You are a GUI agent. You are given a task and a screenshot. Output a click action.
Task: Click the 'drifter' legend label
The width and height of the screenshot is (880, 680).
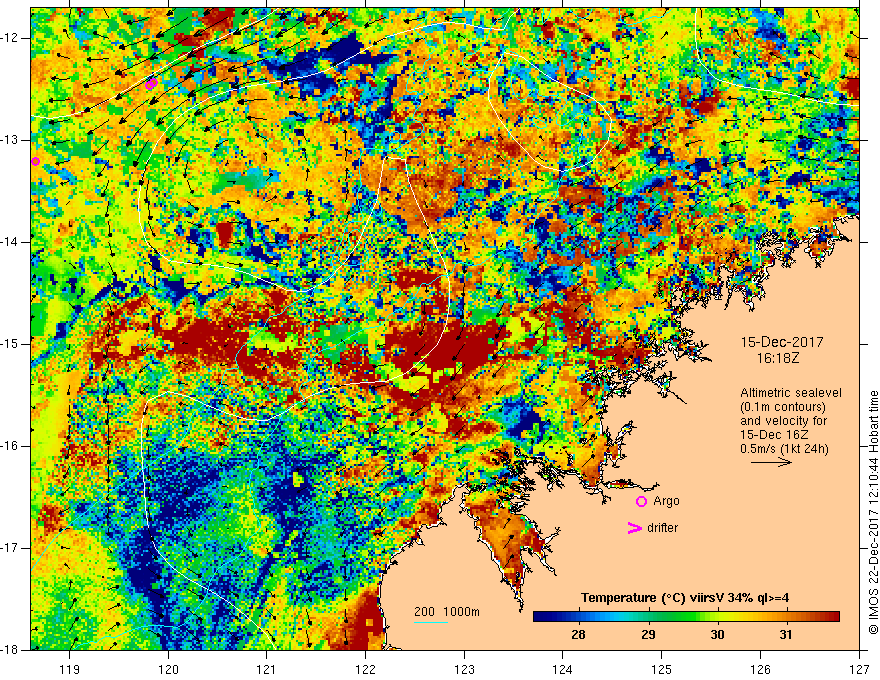(662, 528)
